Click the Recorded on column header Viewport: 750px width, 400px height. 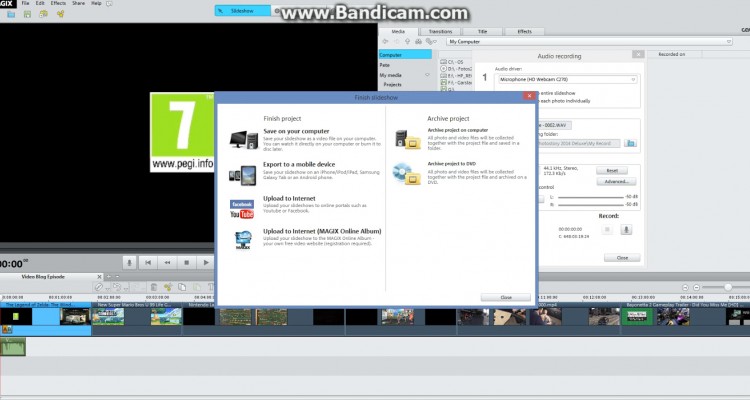(672, 55)
